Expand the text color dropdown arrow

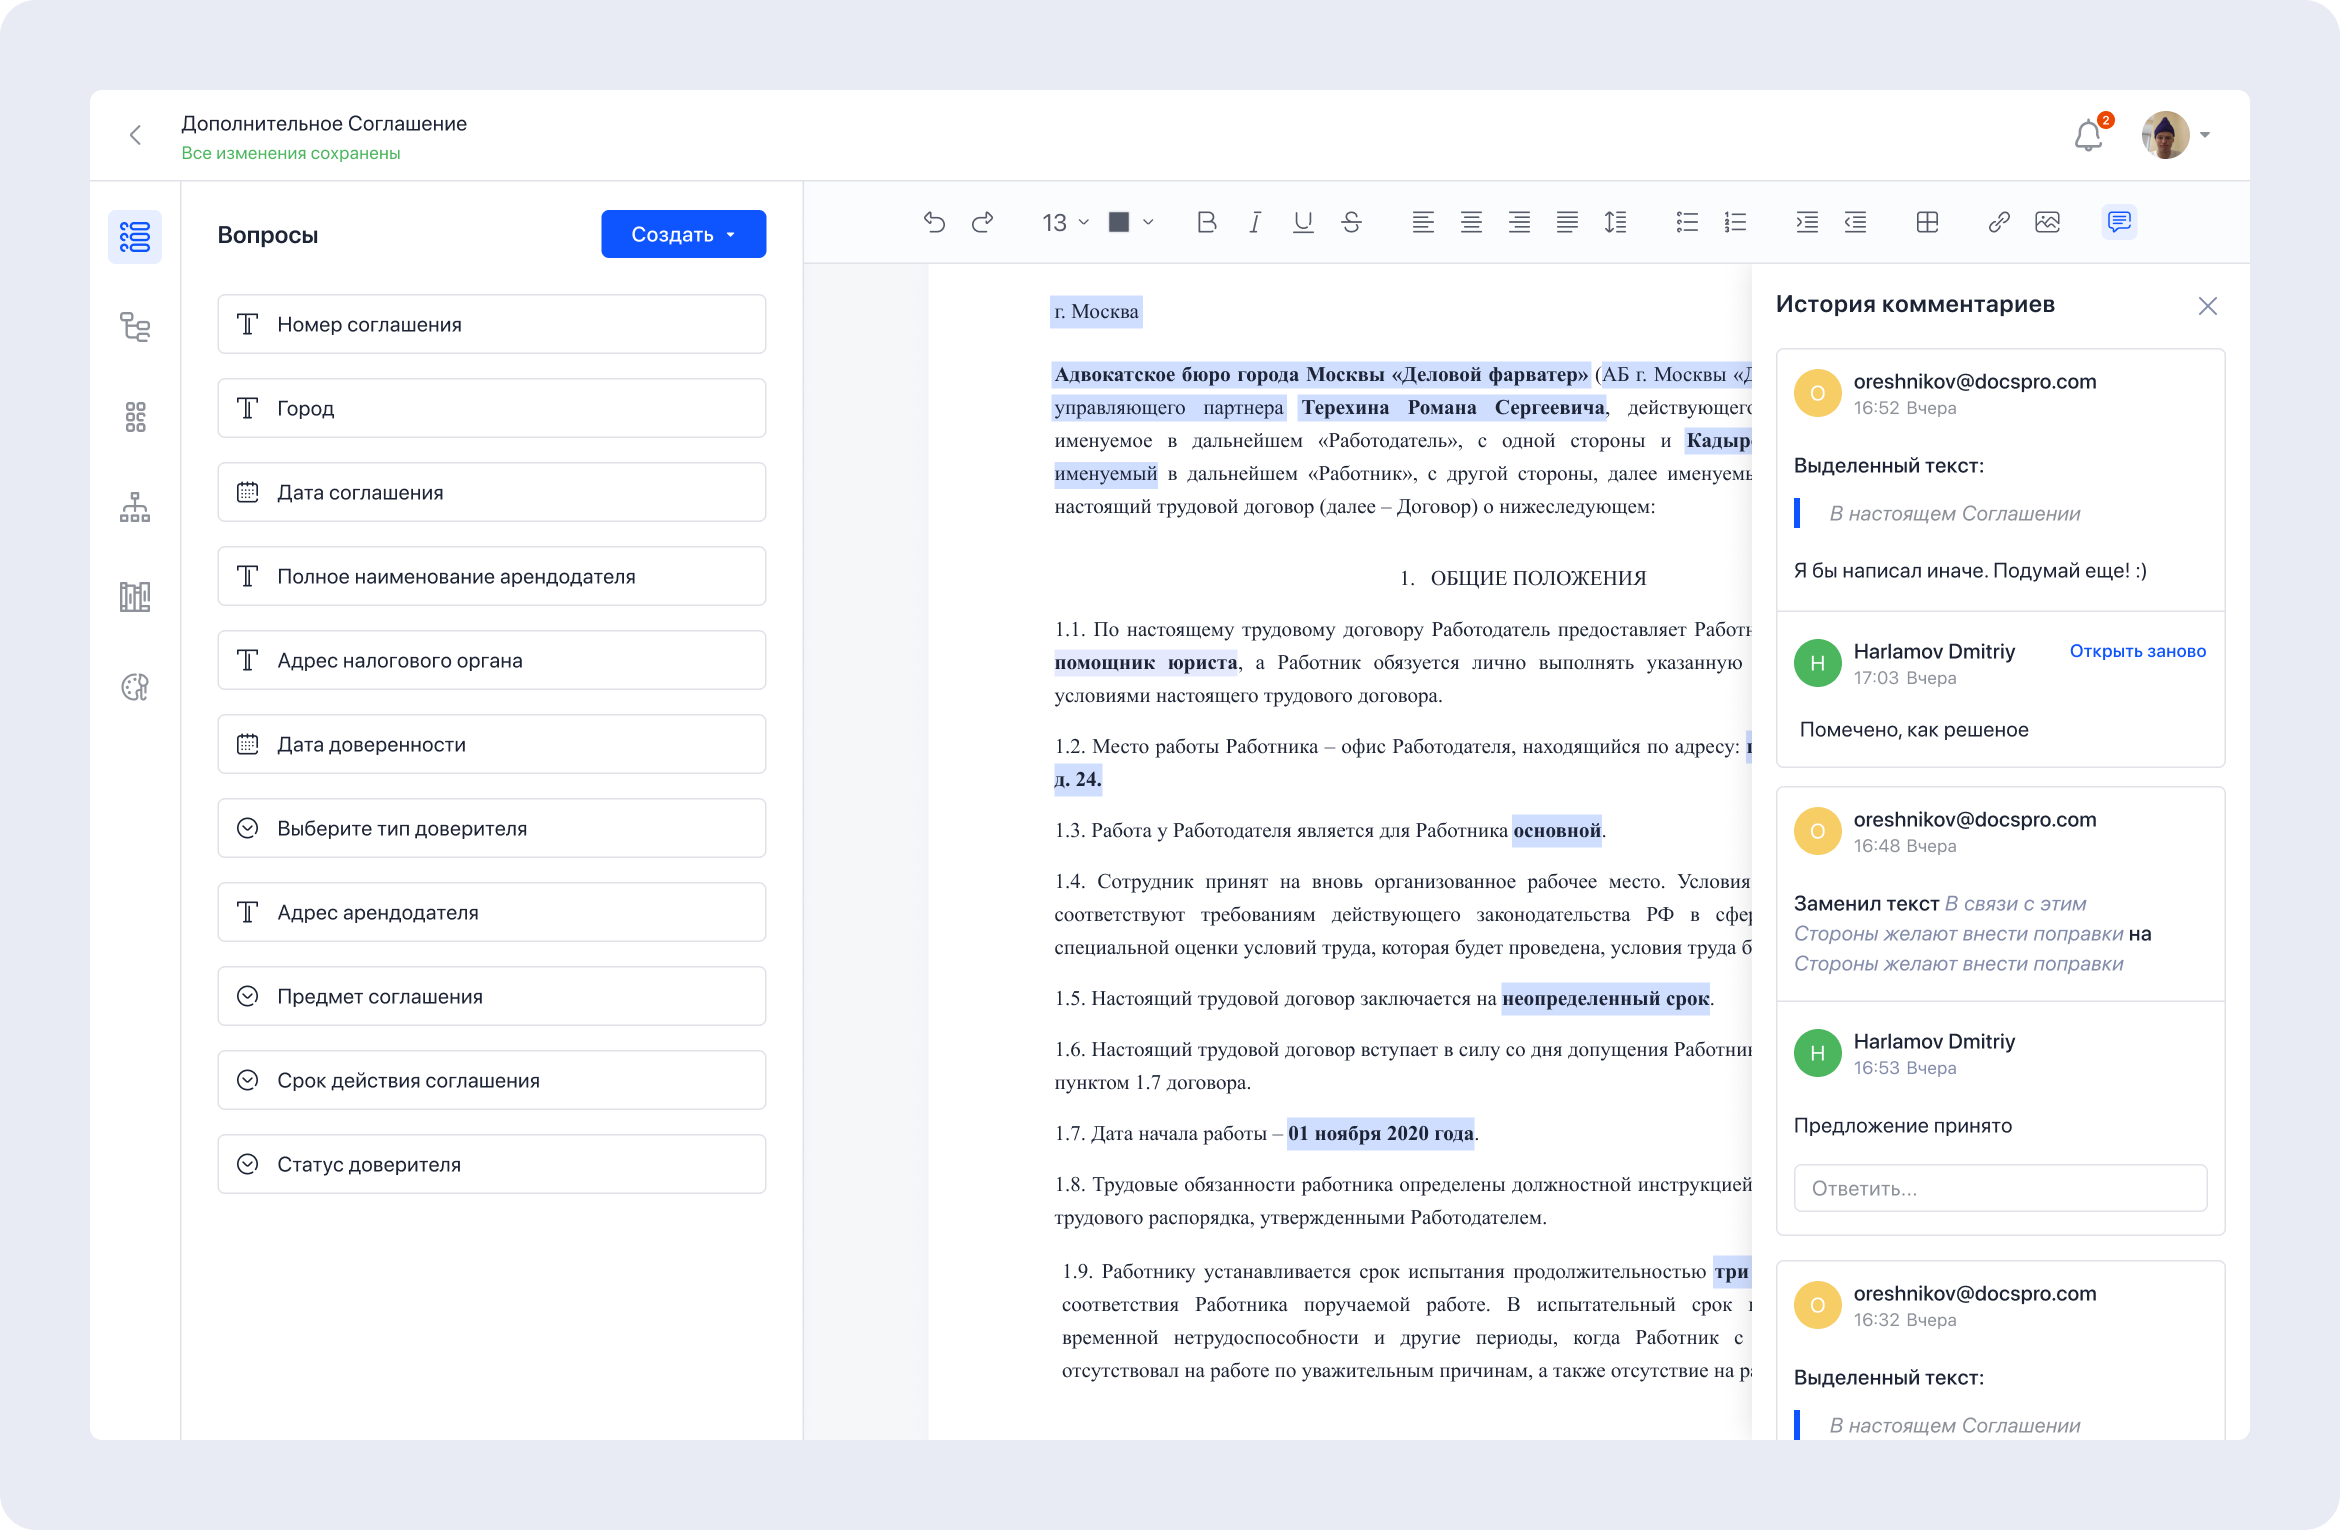pyautogui.click(x=1148, y=222)
